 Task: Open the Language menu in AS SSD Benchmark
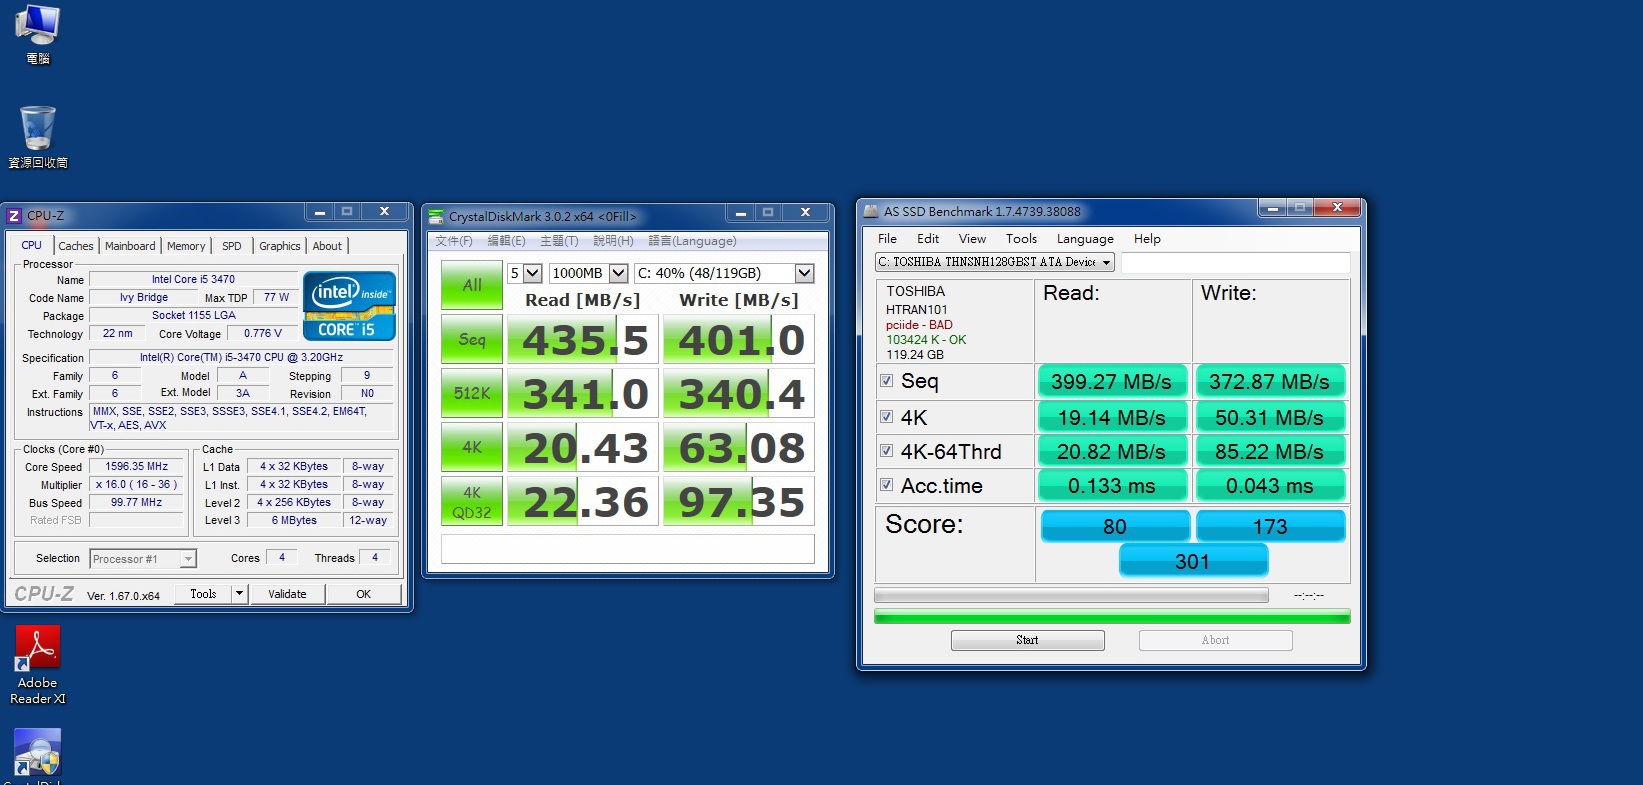[1085, 239]
